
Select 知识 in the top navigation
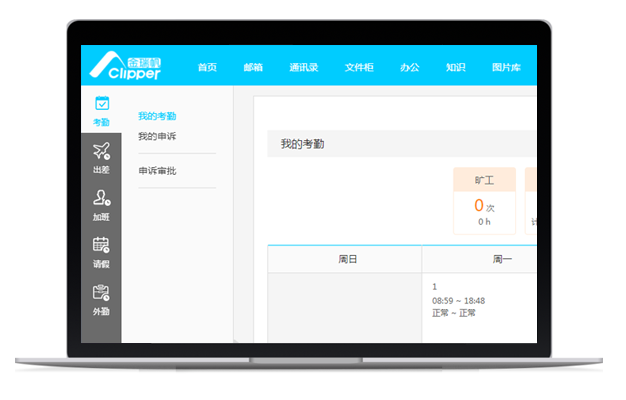456,67
